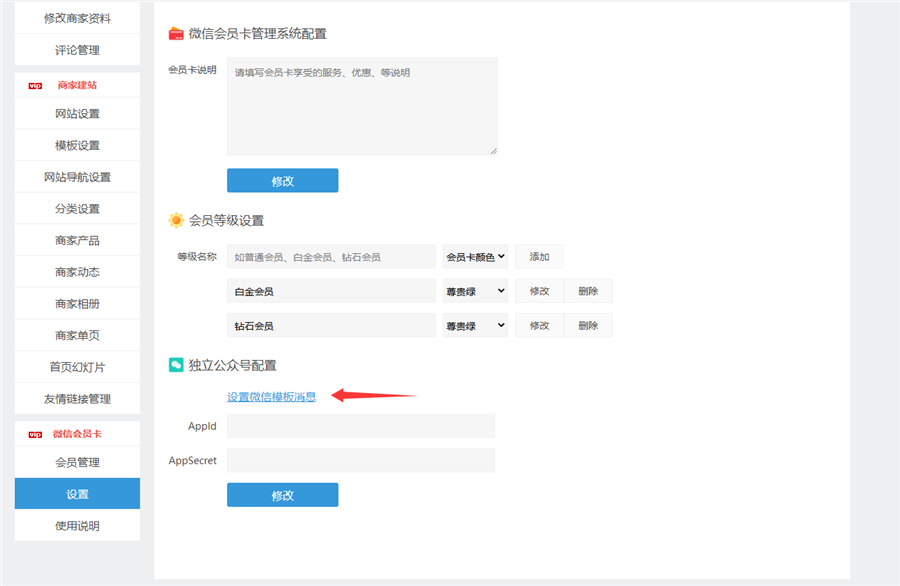The image size is (900, 586).
Task: Click the red VIP badge next to 商家建站
Action: pyautogui.click(x=35, y=85)
